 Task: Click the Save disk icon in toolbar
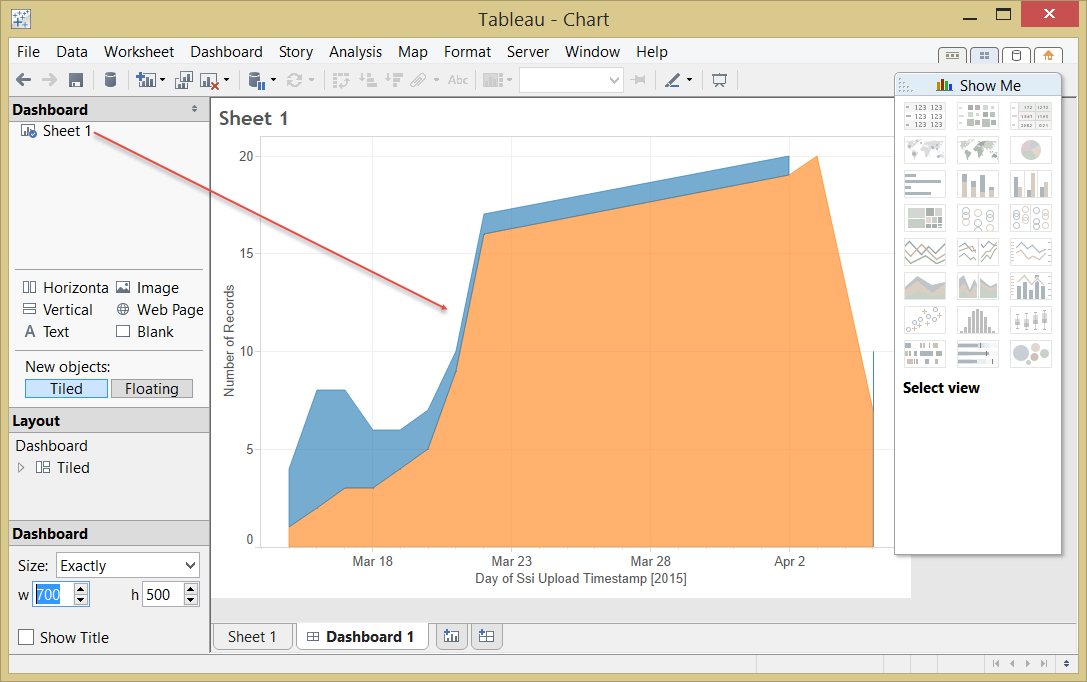tap(76, 80)
